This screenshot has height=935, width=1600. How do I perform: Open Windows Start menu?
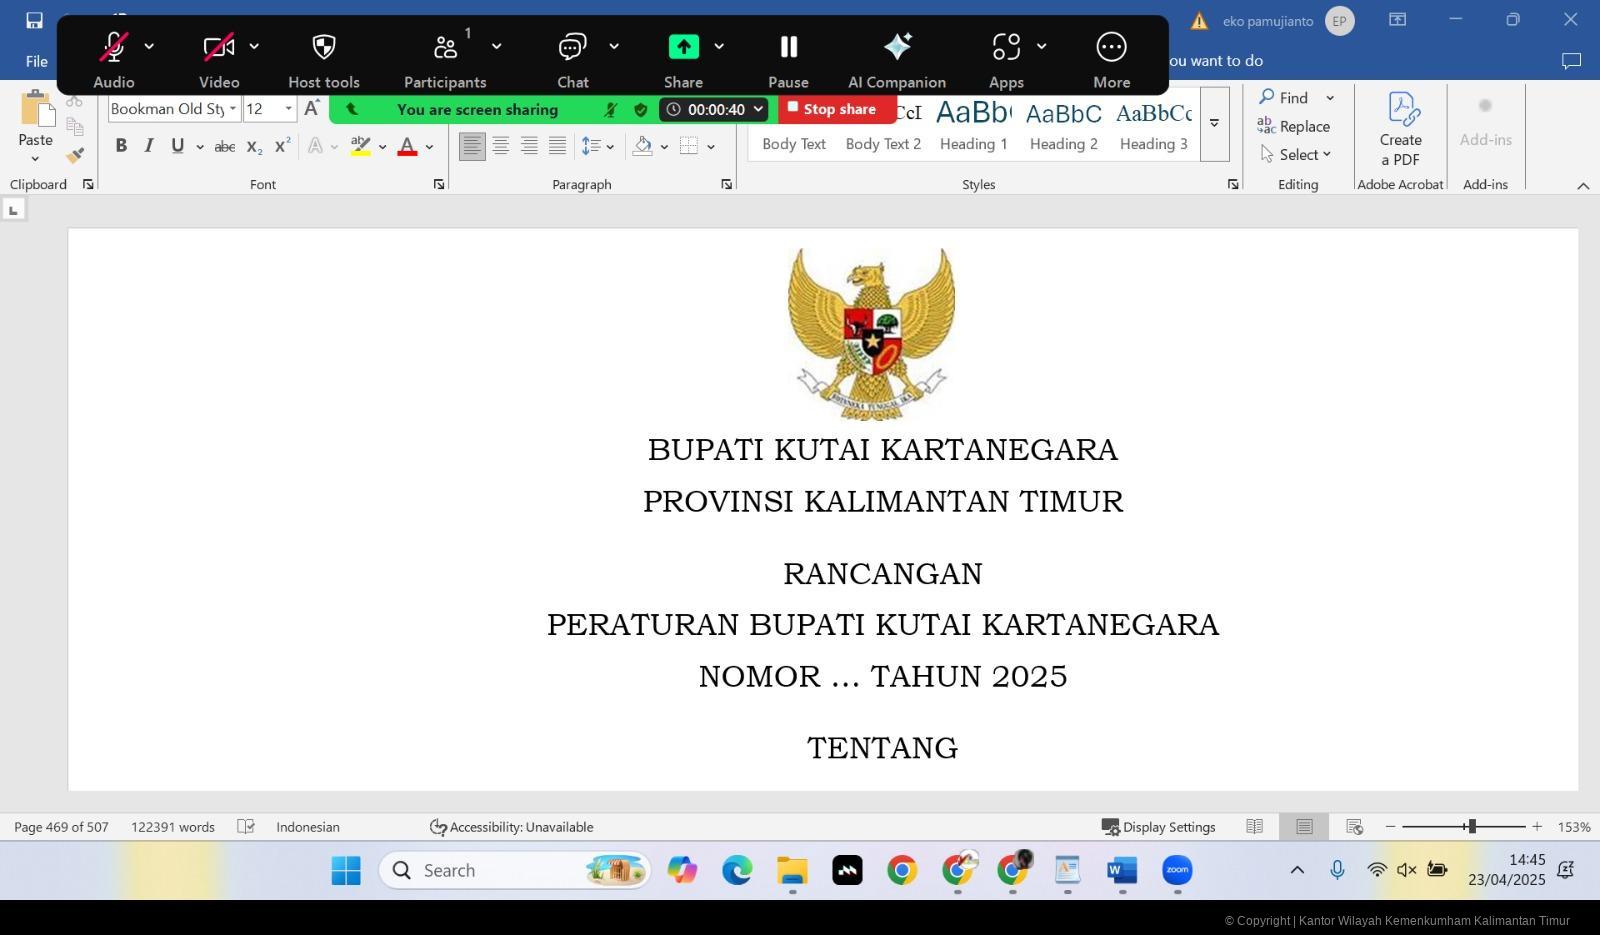(x=346, y=871)
